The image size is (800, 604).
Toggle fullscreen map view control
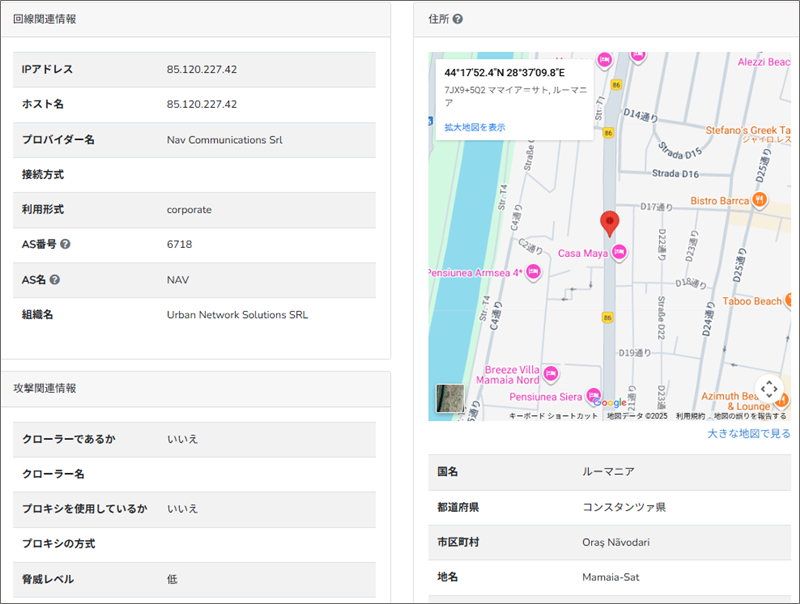767,388
